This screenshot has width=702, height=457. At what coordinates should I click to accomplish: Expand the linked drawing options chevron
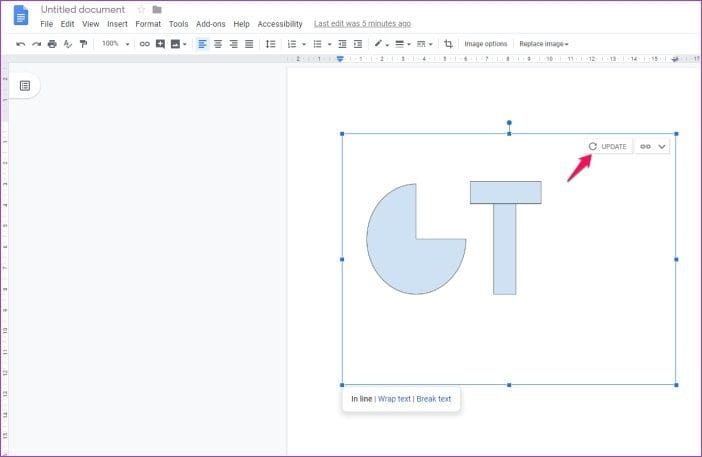662,146
